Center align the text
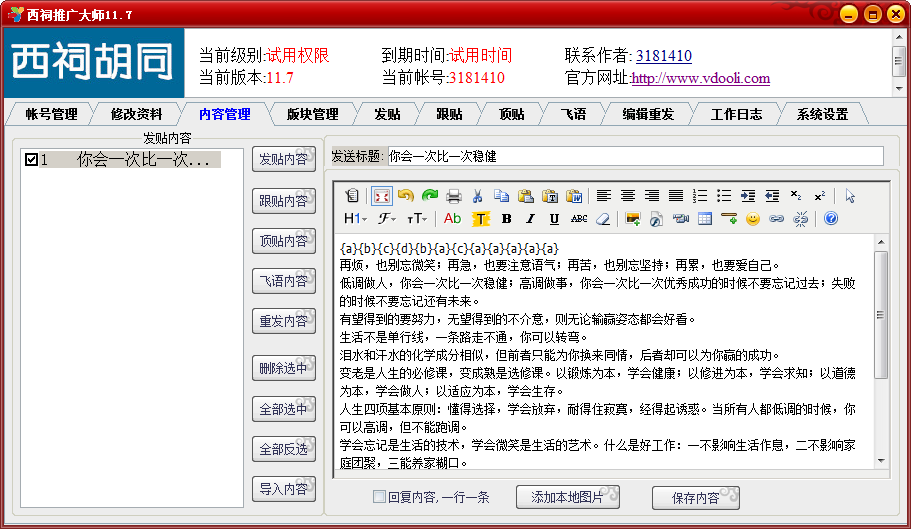Screen dimensions: 911x529 [x=627, y=196]
